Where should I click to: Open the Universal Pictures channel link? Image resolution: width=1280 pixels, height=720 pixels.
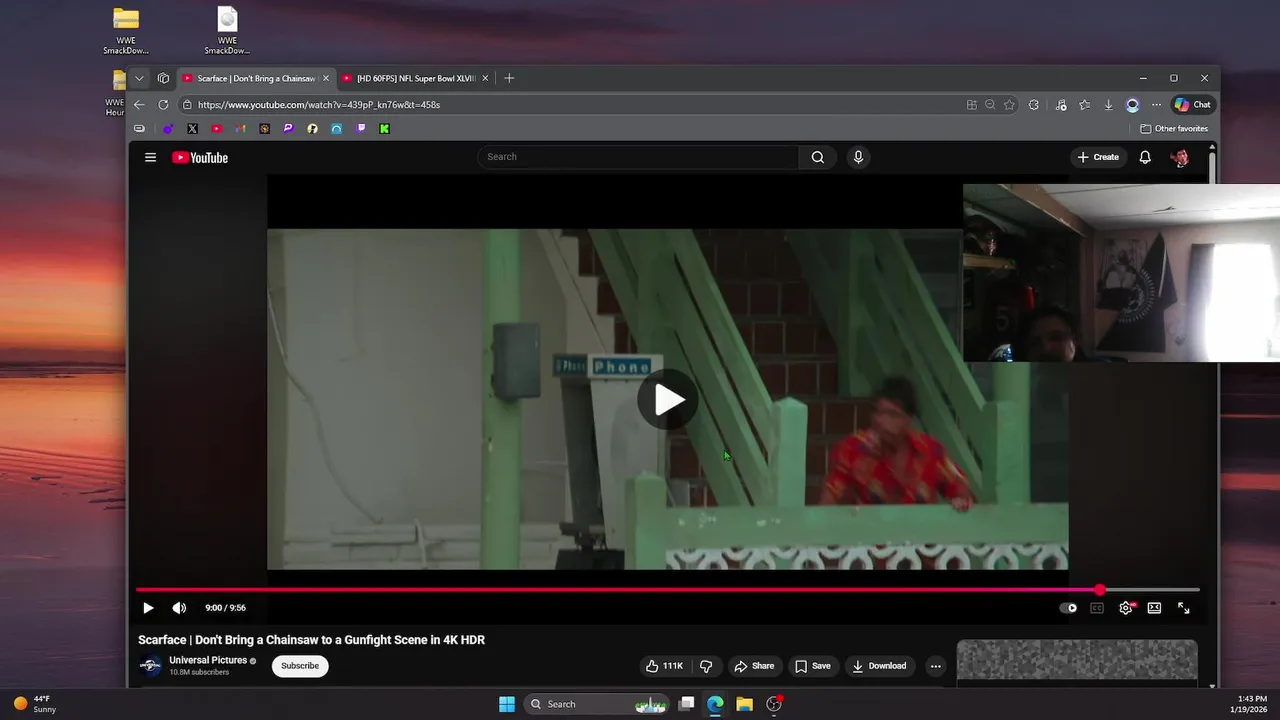click(208, 660)
